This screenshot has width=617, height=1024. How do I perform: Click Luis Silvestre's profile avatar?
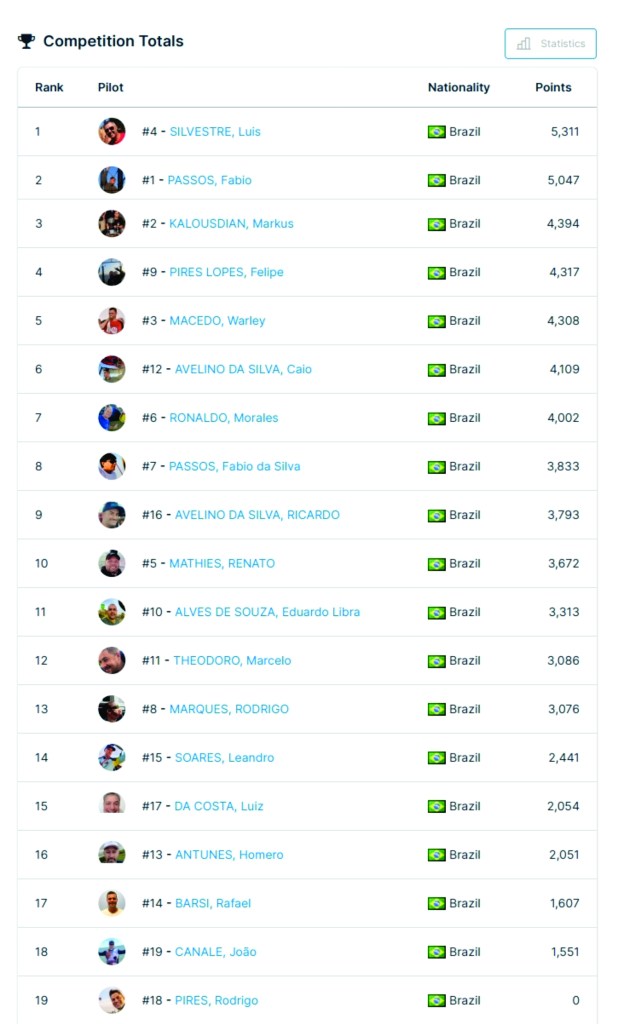click(x=112, y=132)
